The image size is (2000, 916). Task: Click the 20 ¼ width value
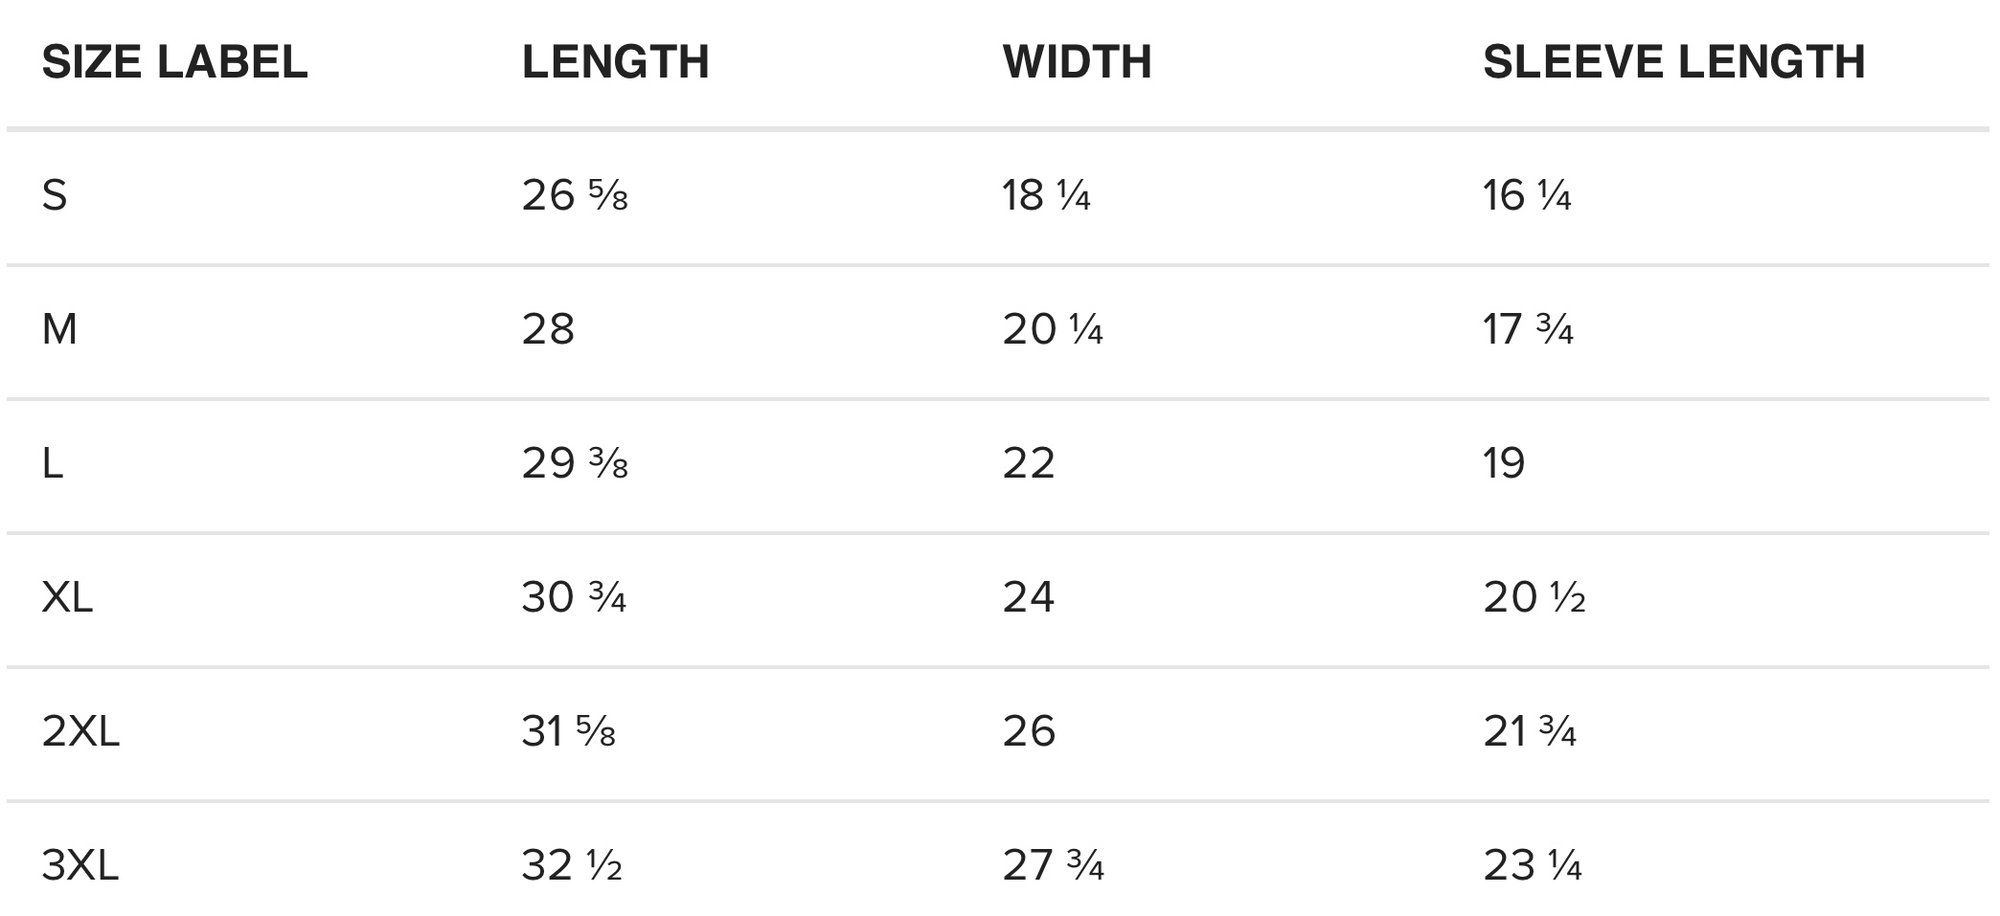click(1052, 329)
